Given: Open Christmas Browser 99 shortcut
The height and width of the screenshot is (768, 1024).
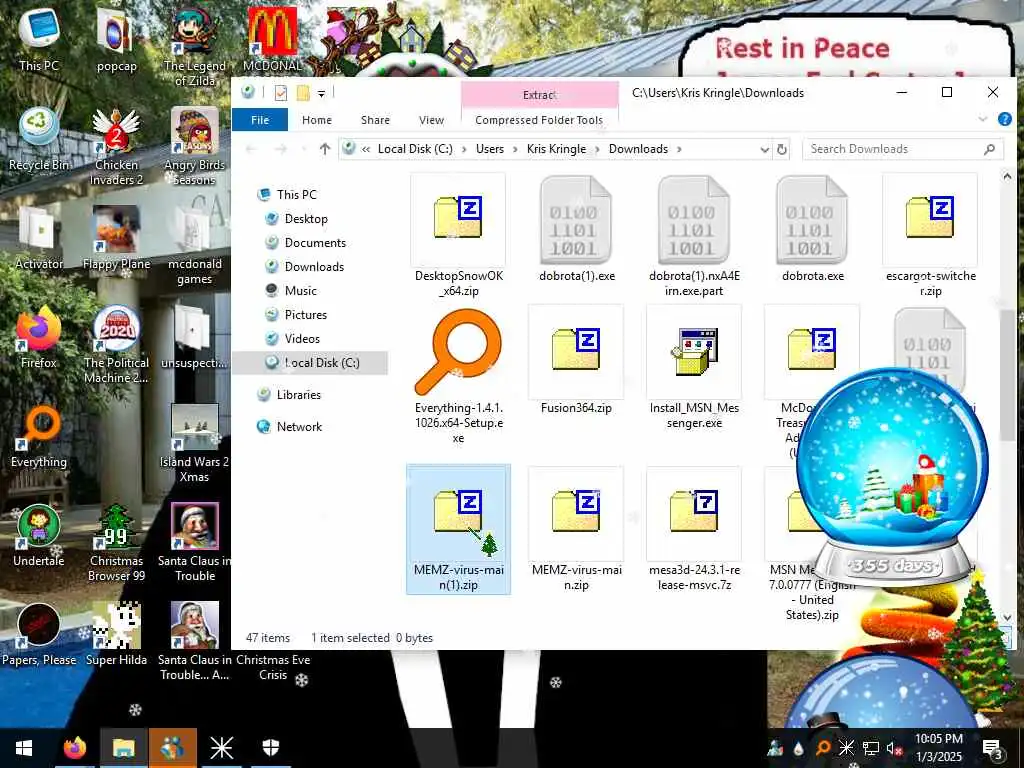Looking at the screenshot, I should pyautogui.click(x=116, y=542).
